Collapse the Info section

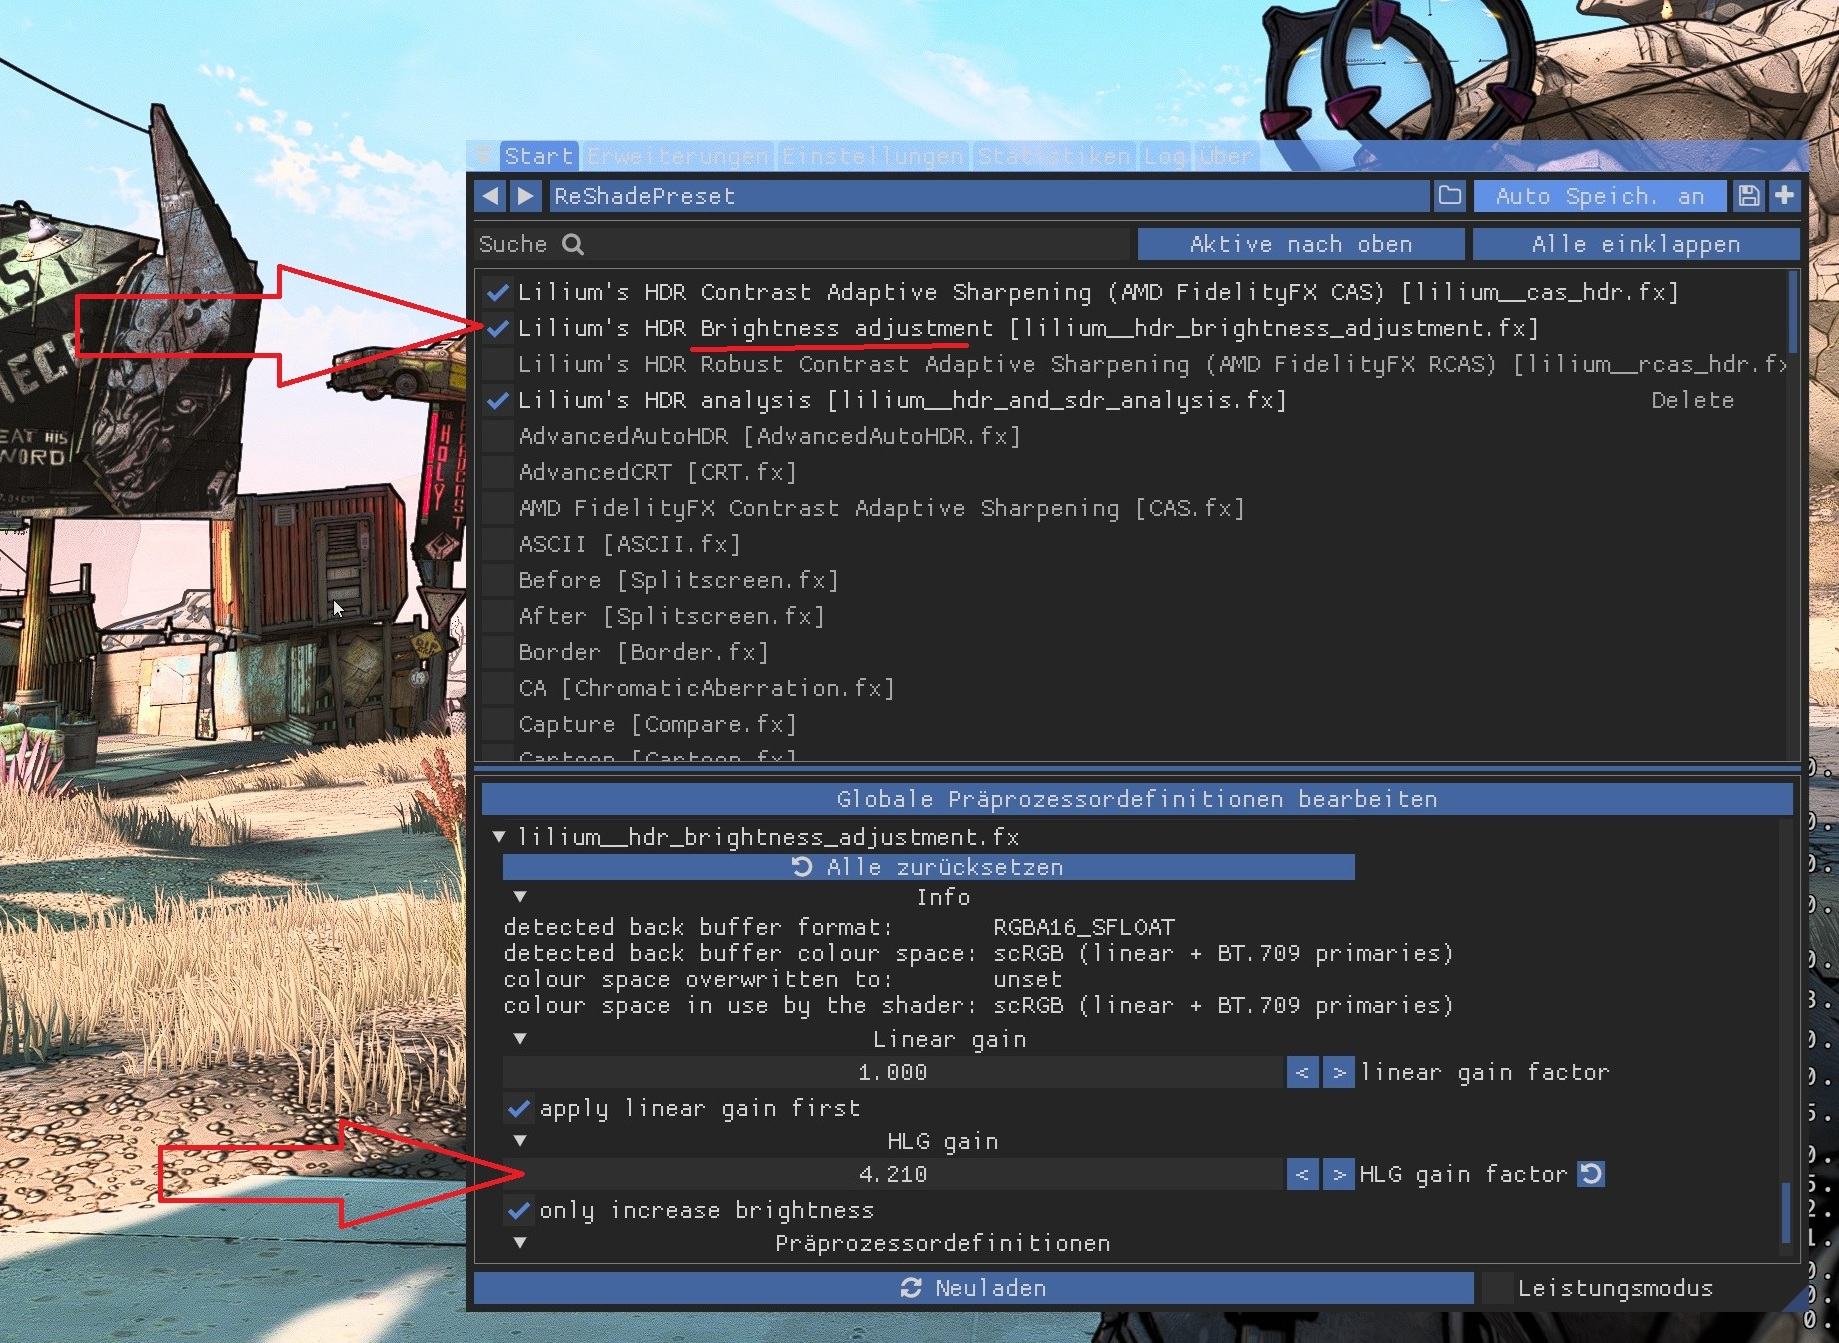pyautogui.click(x=520, y=897)
